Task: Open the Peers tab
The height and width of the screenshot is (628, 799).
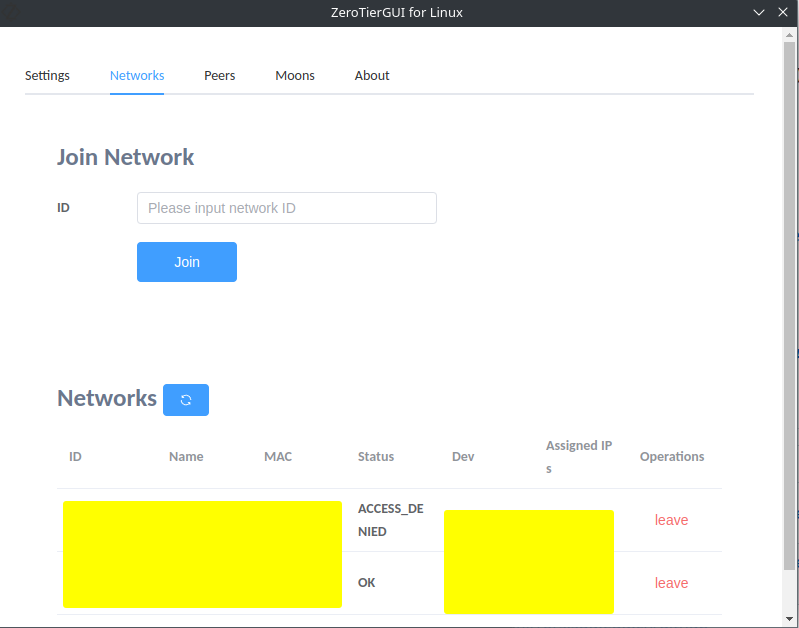Action: [220, 75]
